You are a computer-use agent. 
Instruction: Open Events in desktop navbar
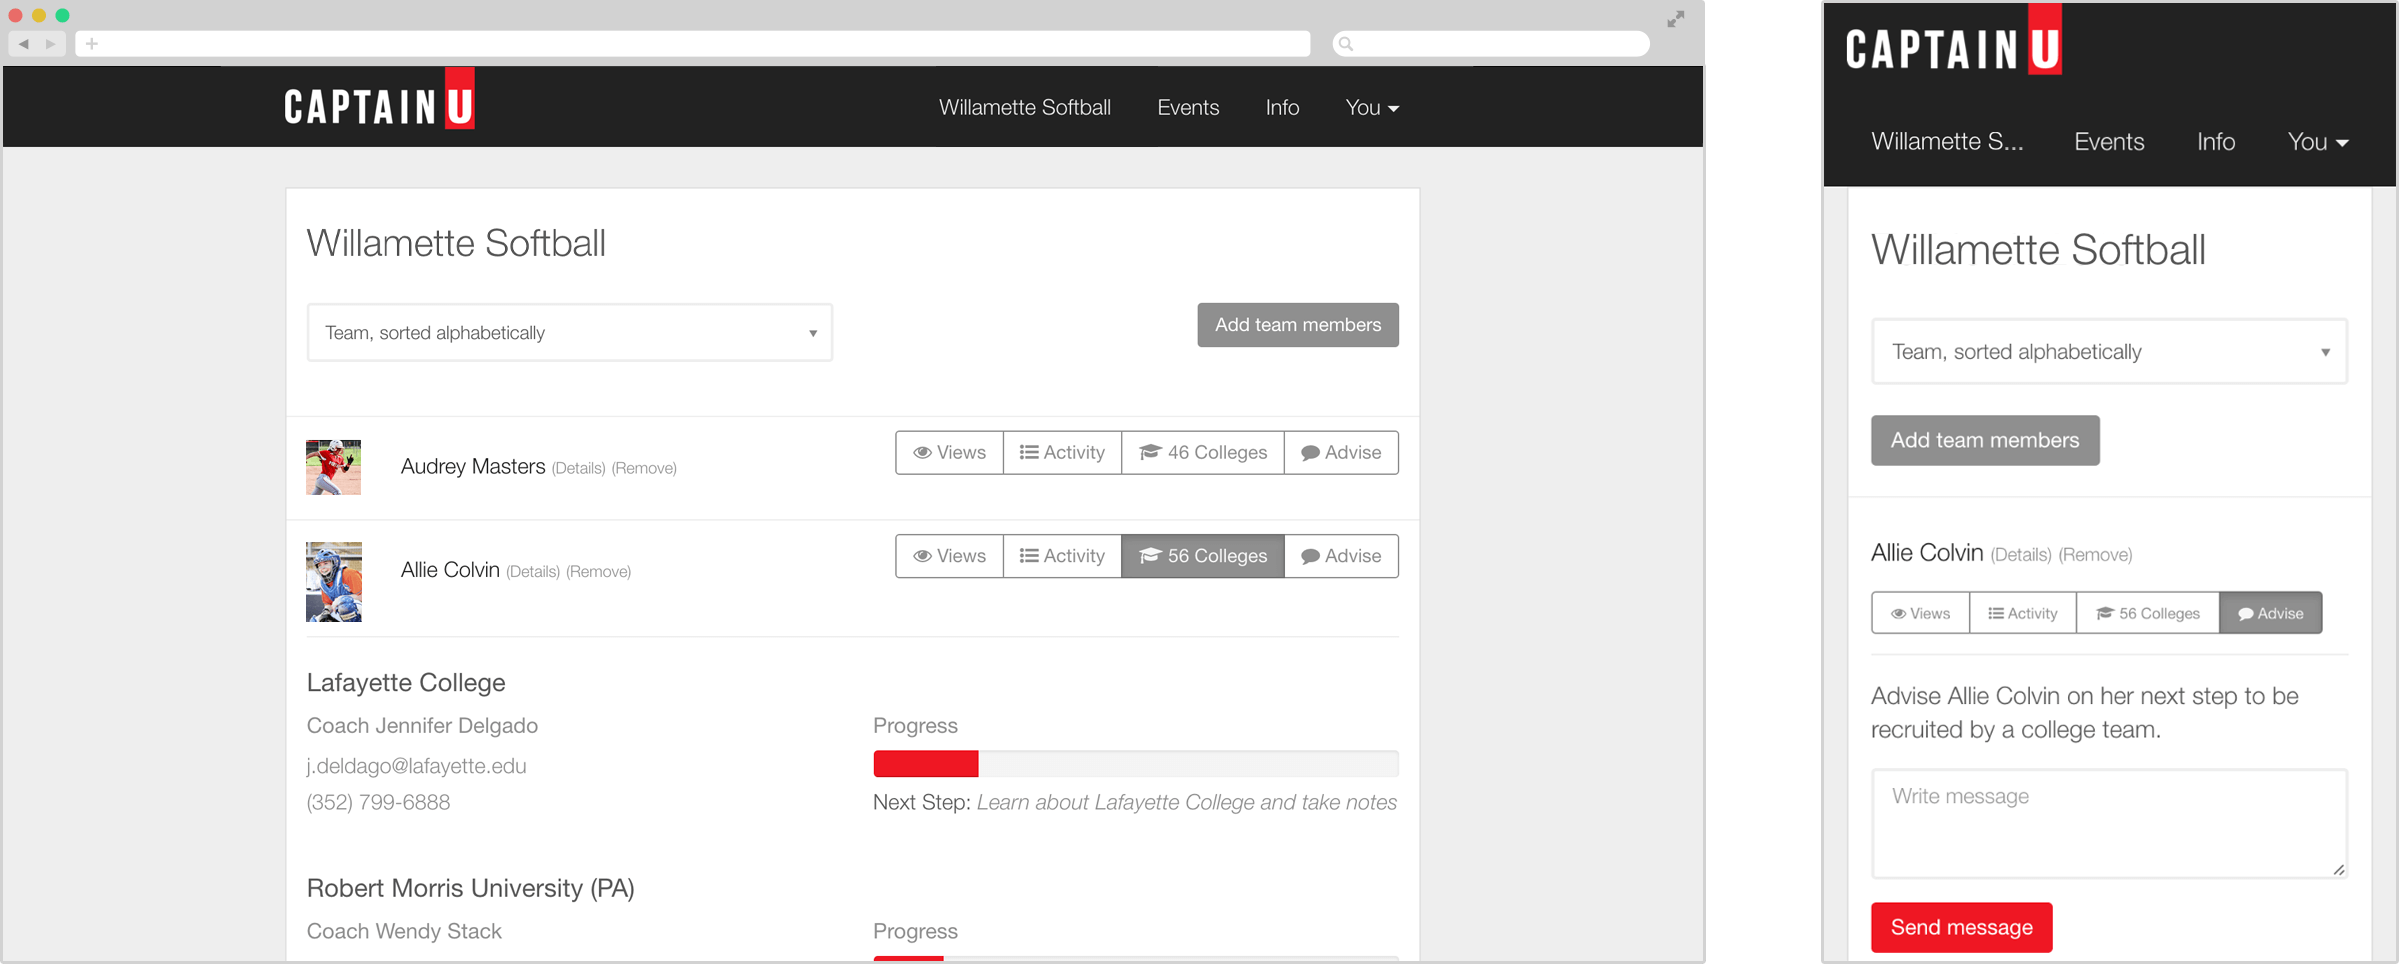click(1188, 108)
